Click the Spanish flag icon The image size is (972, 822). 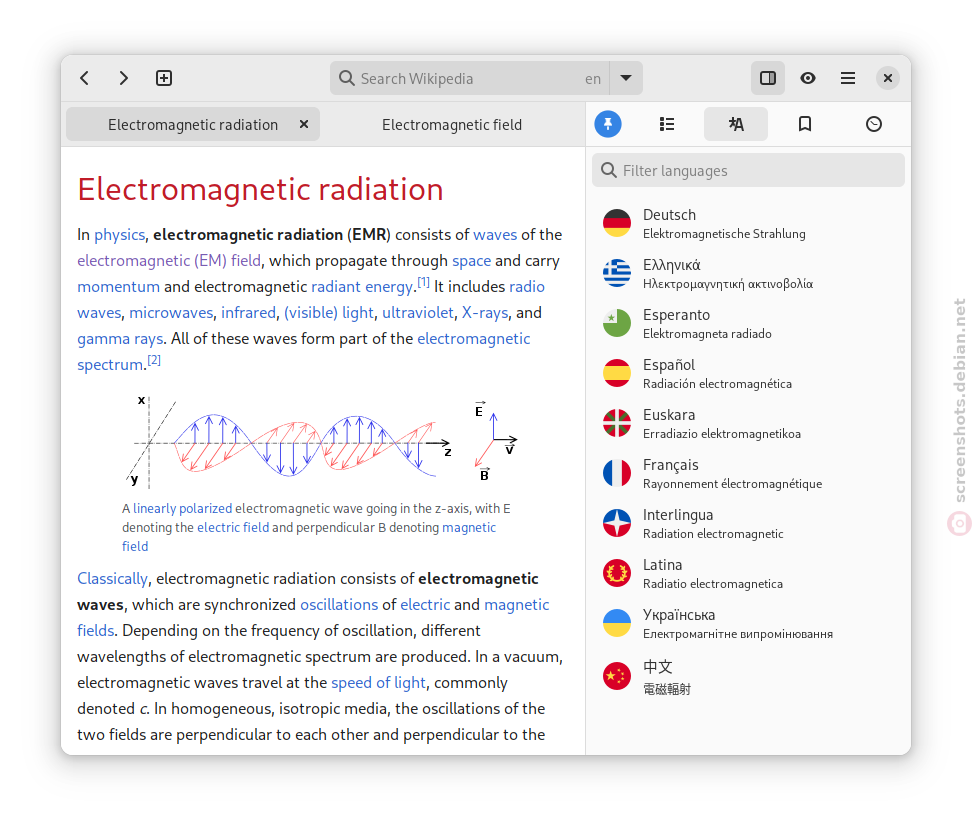coord(617,373)
